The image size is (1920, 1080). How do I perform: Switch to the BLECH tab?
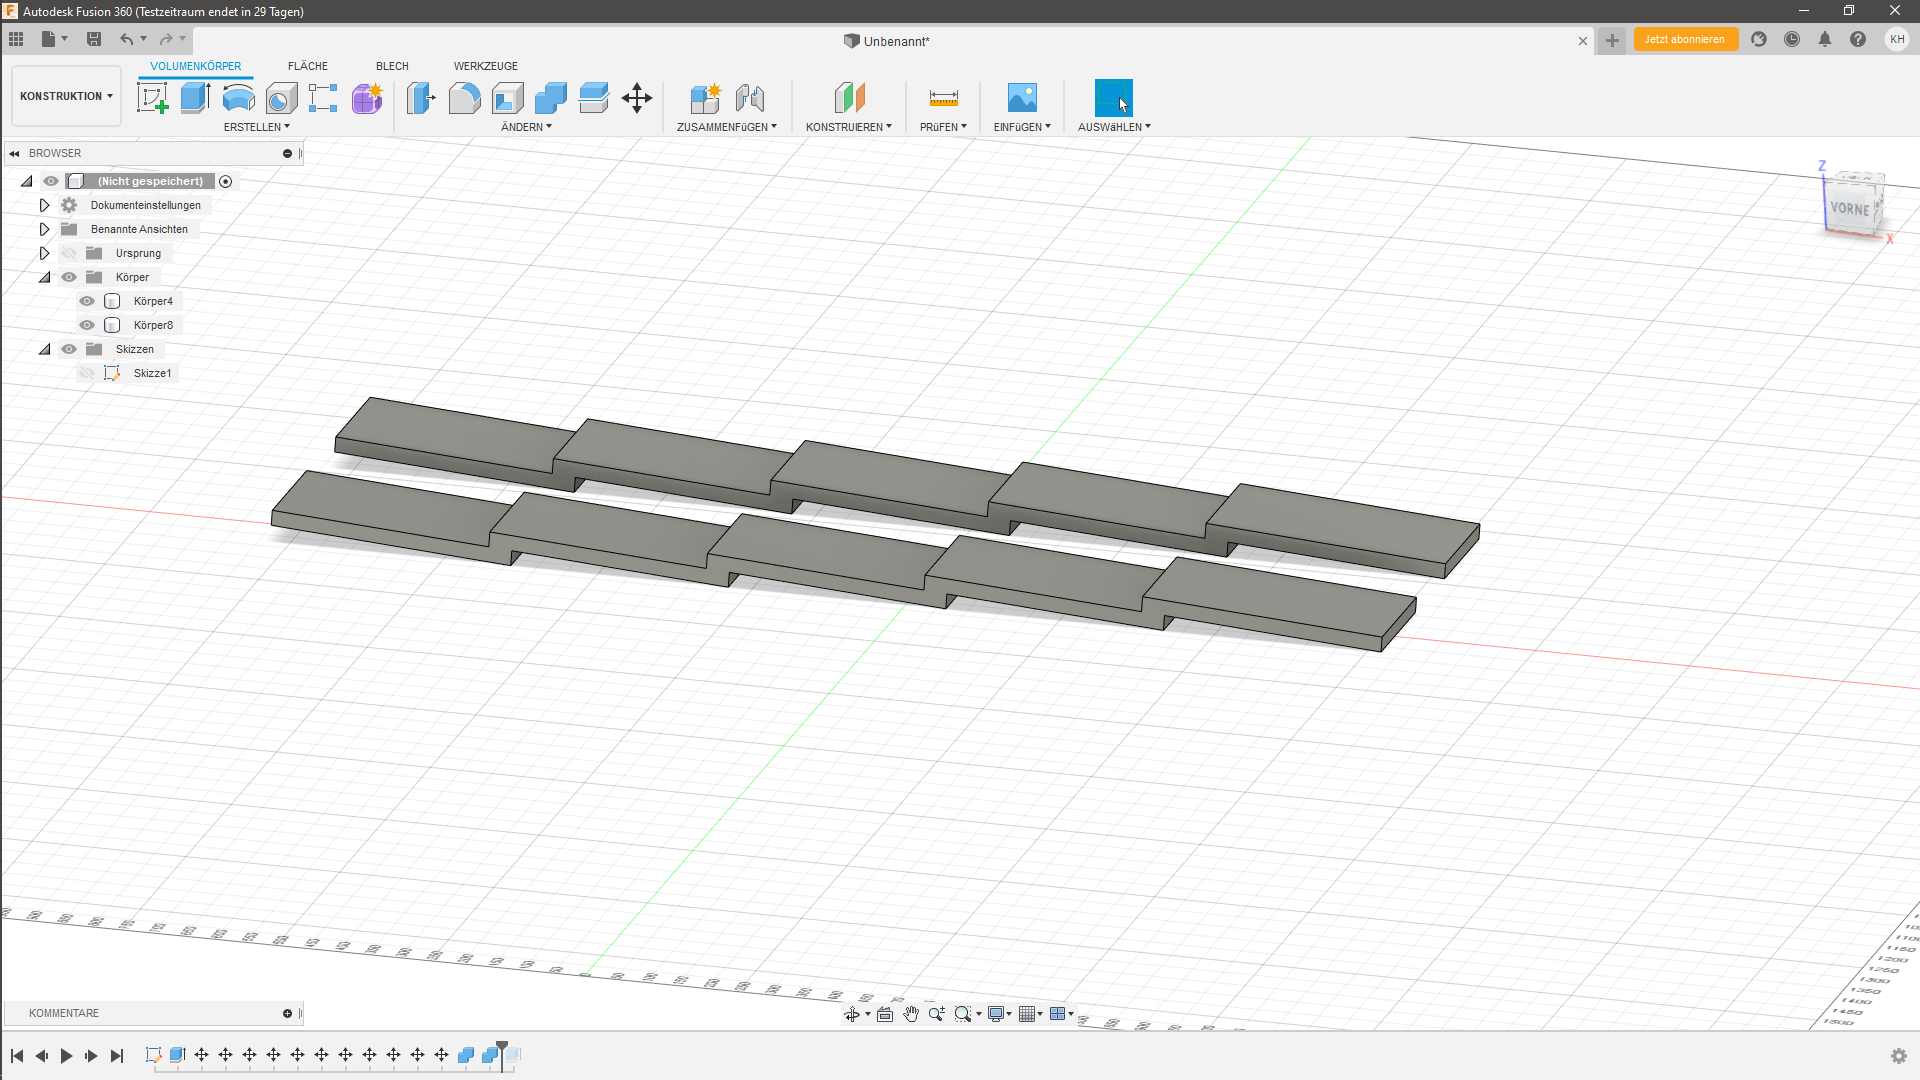pos(391,66)
